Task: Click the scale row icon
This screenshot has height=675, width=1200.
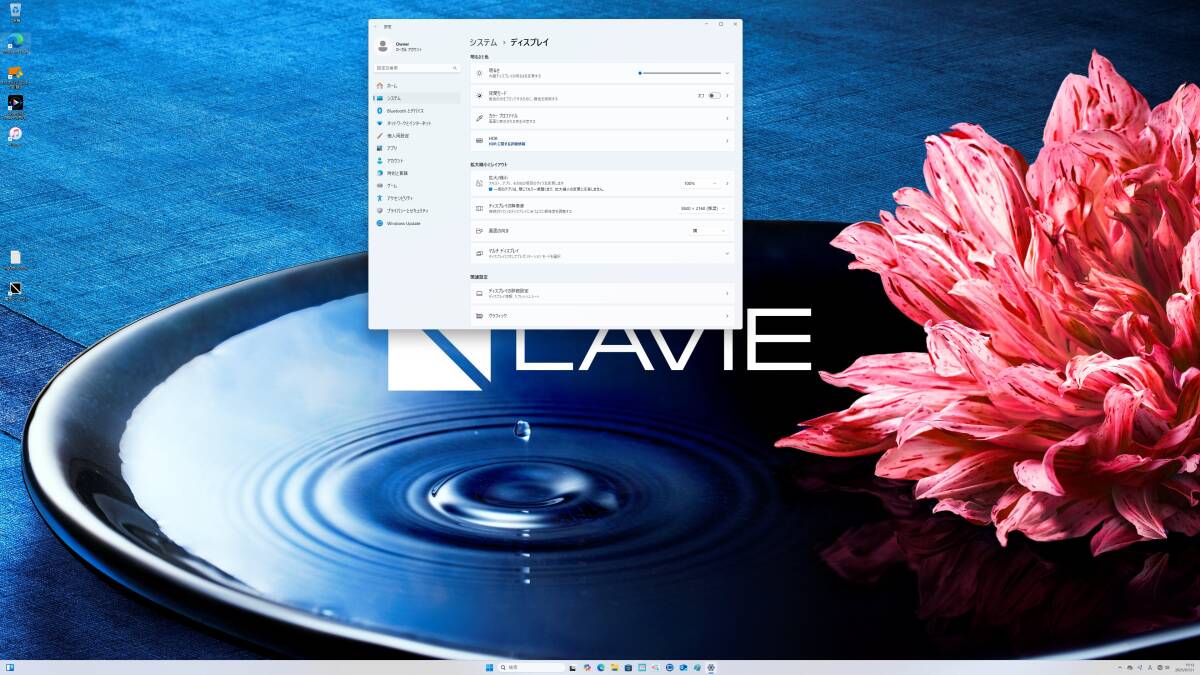Action: (480, 184)
